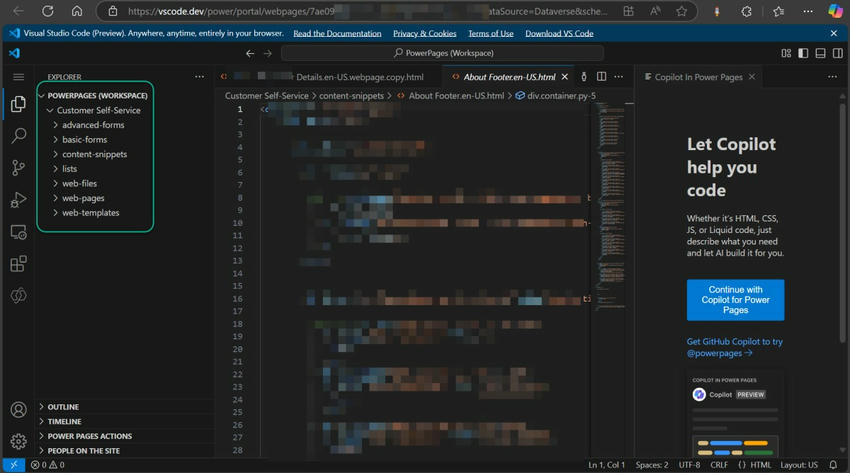
Task: Open the Source Control view
Action: pyautogui.click(x=18, y=167)
